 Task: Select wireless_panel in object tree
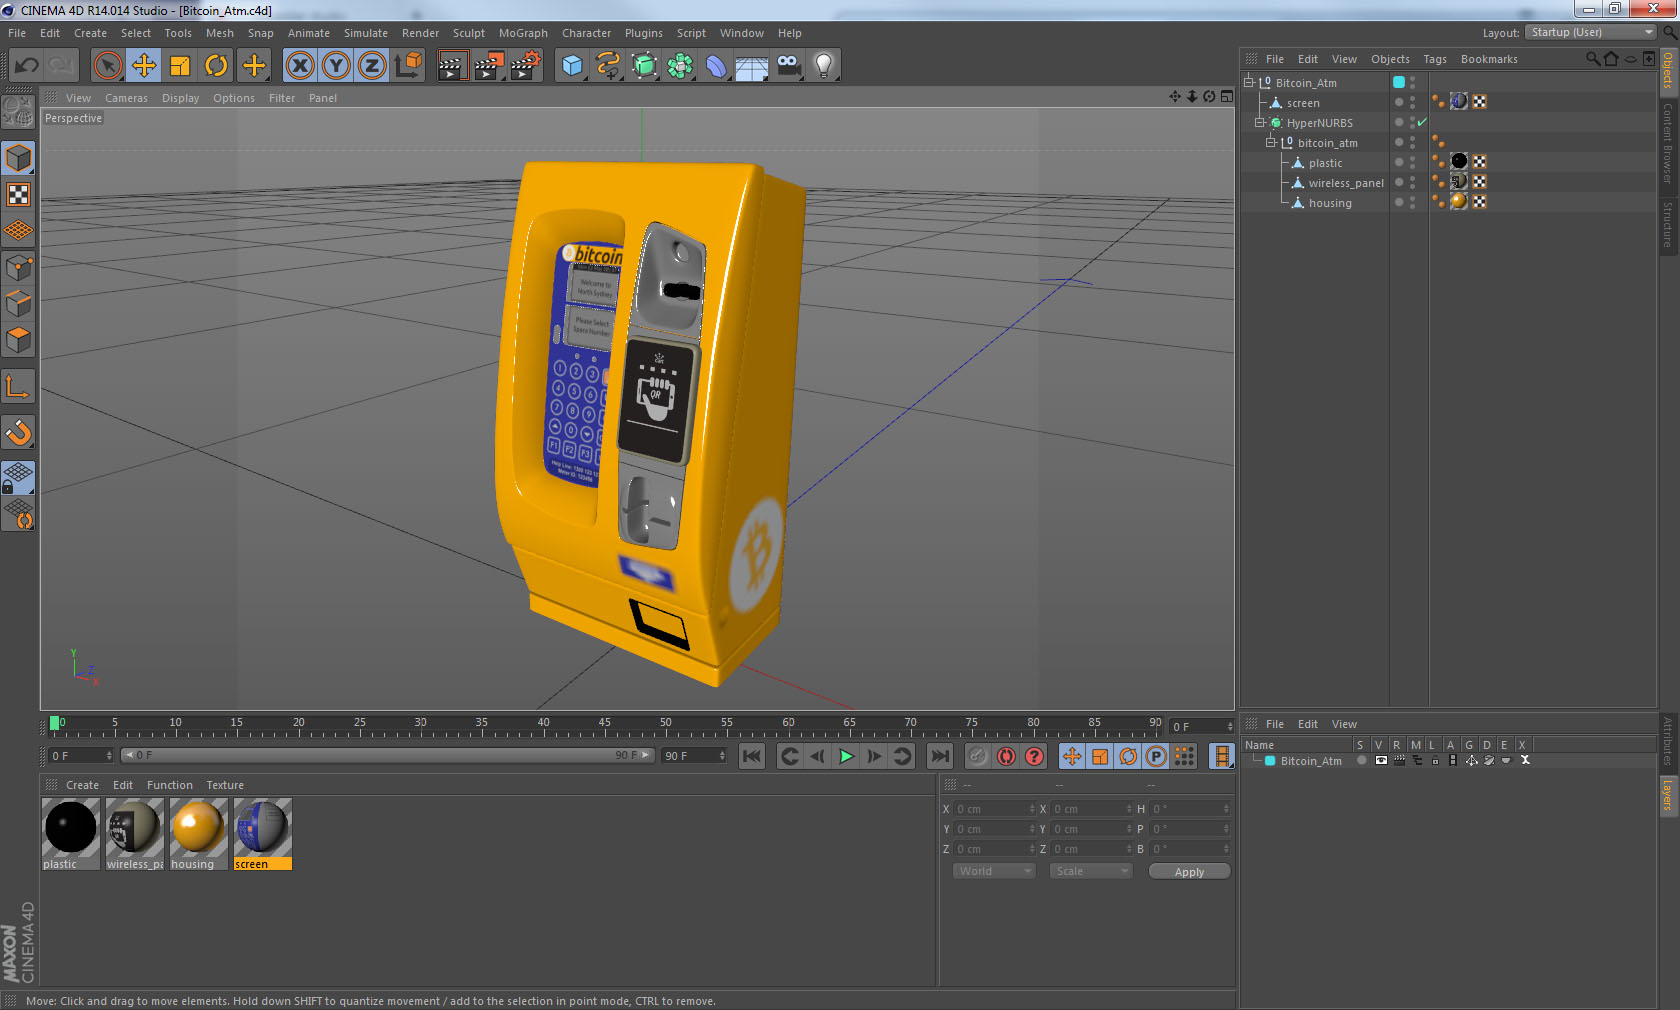coord(1346,183)
